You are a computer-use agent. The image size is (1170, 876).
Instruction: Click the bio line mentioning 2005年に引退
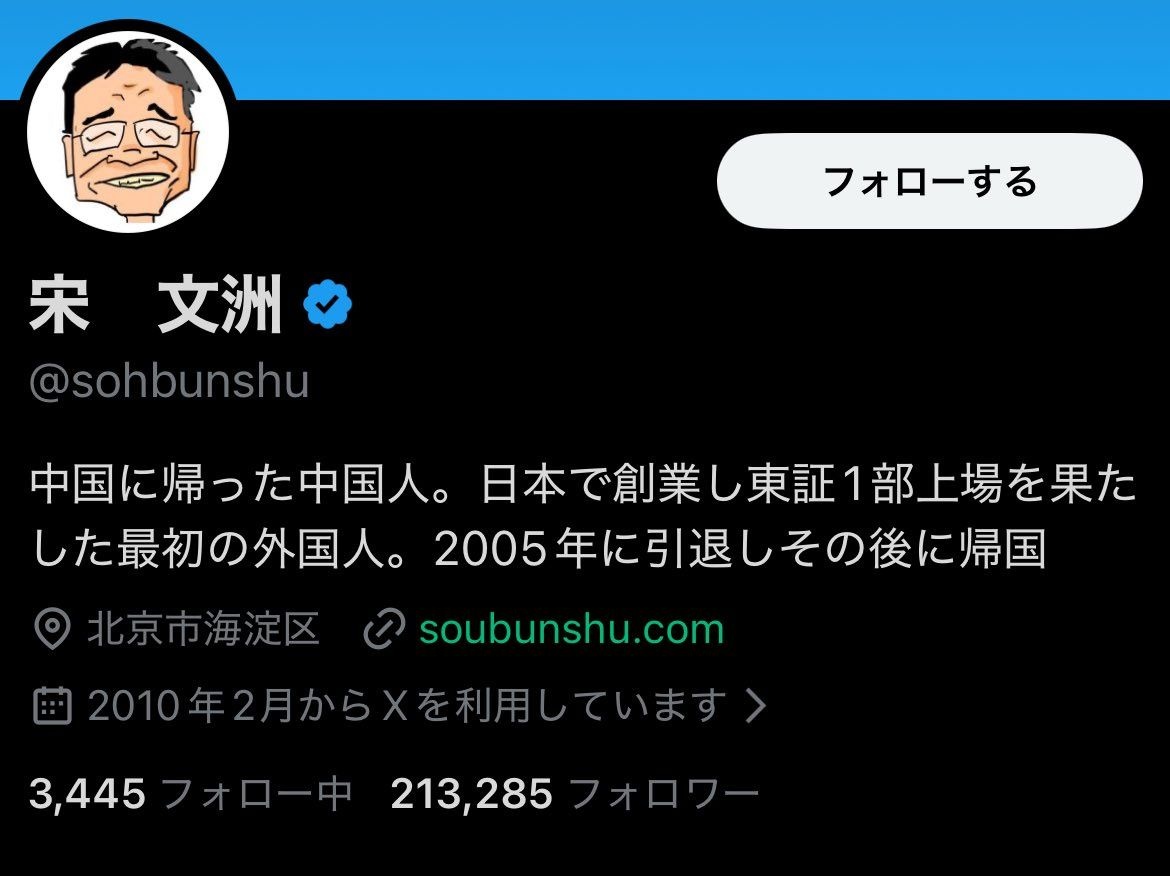coord(538,549)
